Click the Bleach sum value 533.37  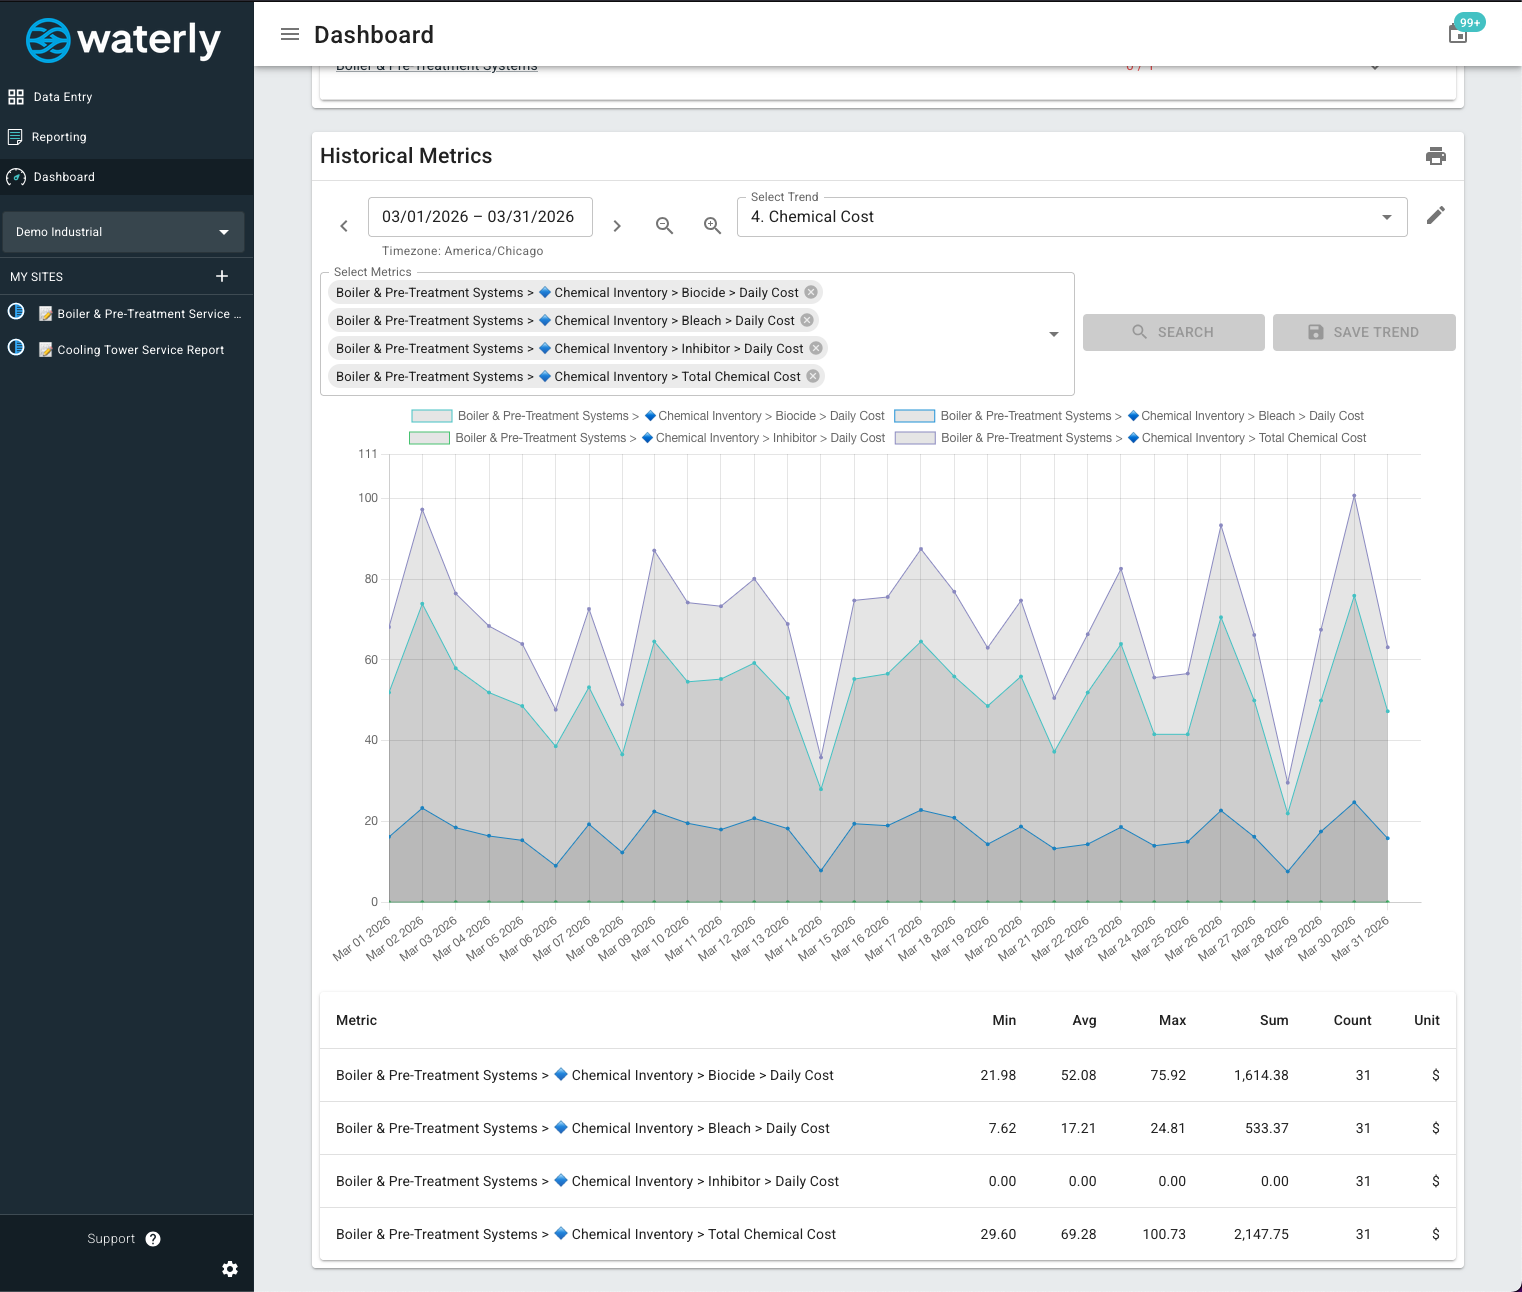(1267, 1129)
